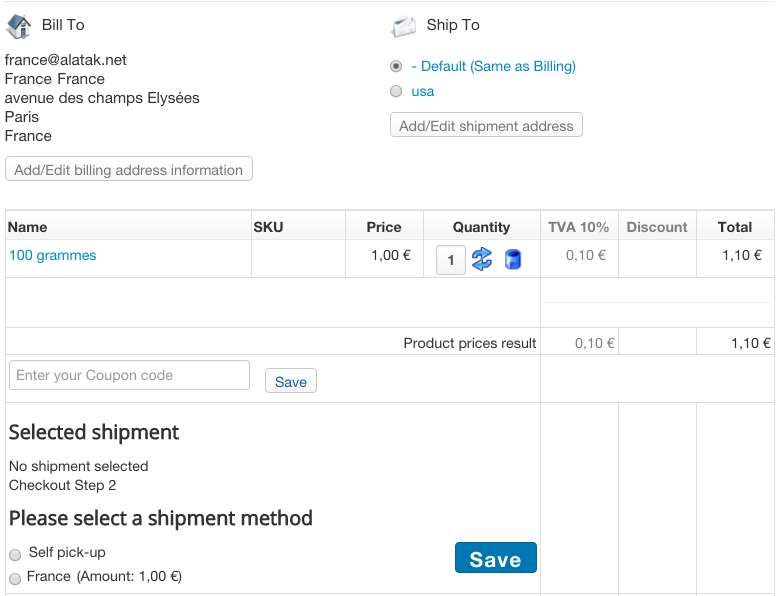Click the usa address link

tap(422, 92)
